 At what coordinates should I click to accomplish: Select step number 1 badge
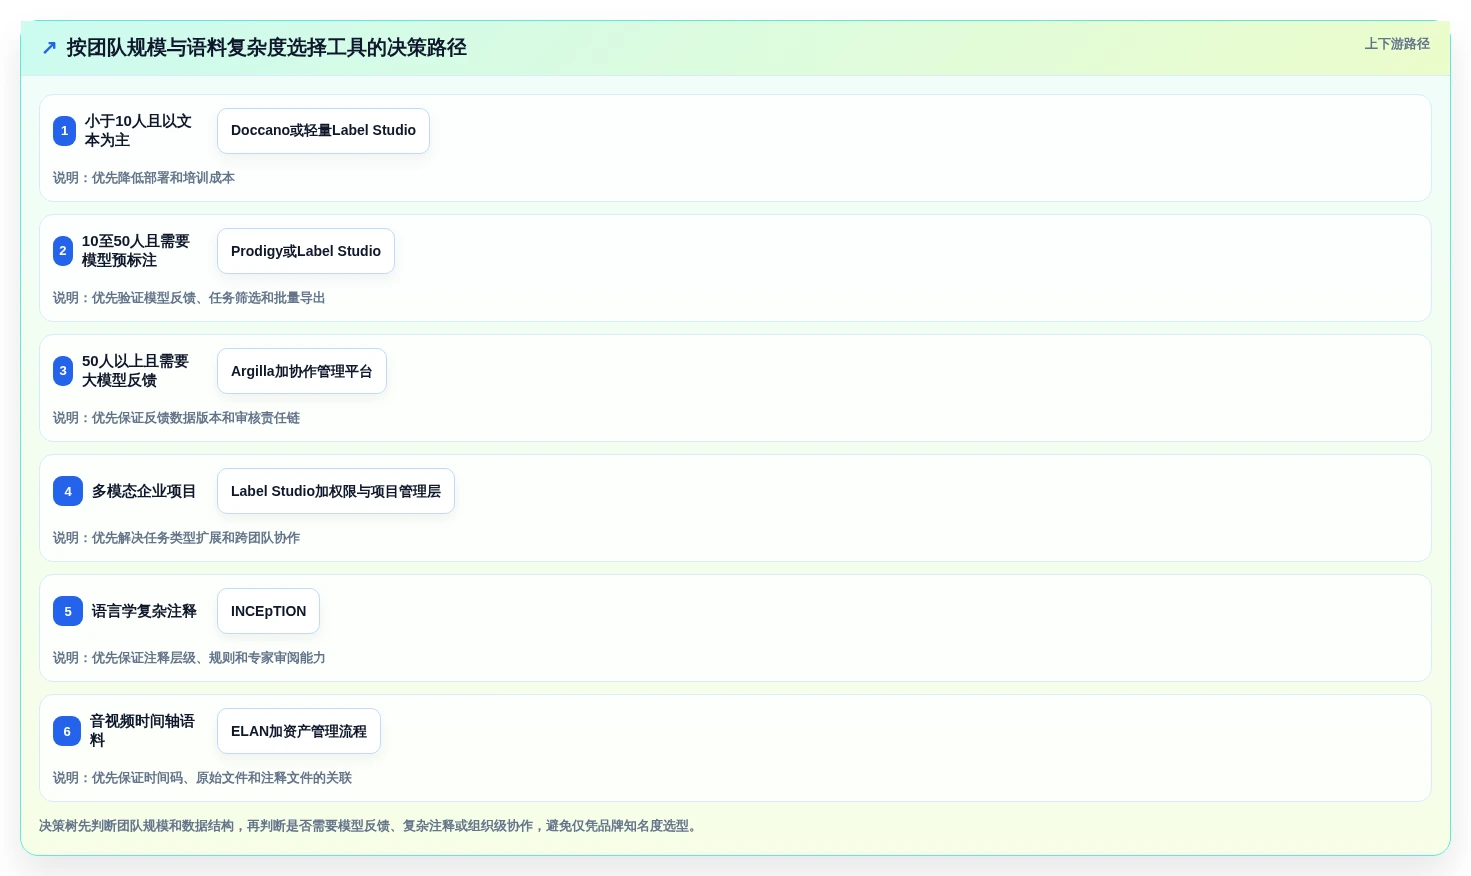click(64, 131)
